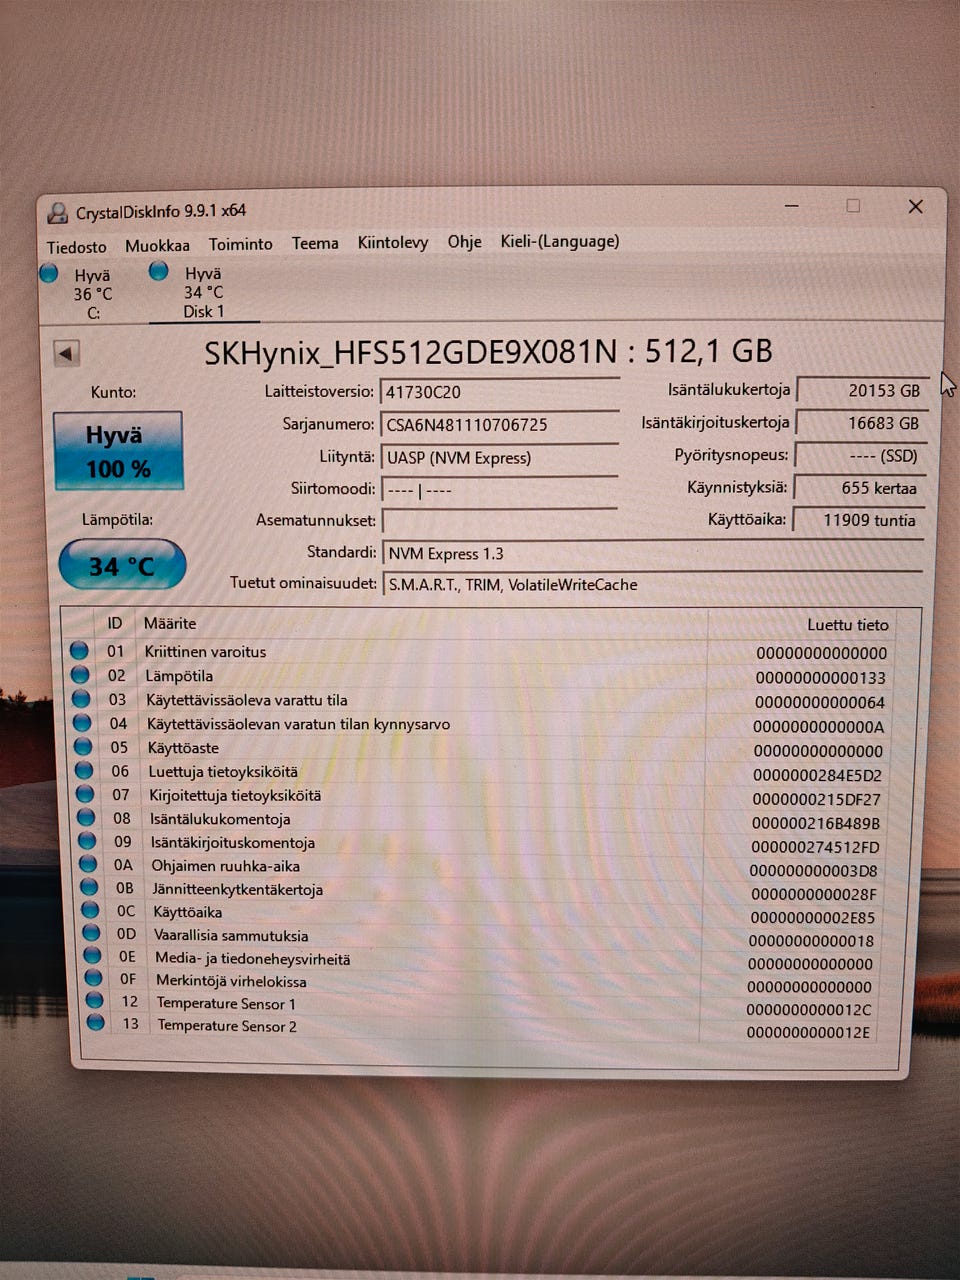Viewport: 960px width, 1280px height.
Task: Click the Hyvä 100 % health status button
Action: (x=118, y=451)
